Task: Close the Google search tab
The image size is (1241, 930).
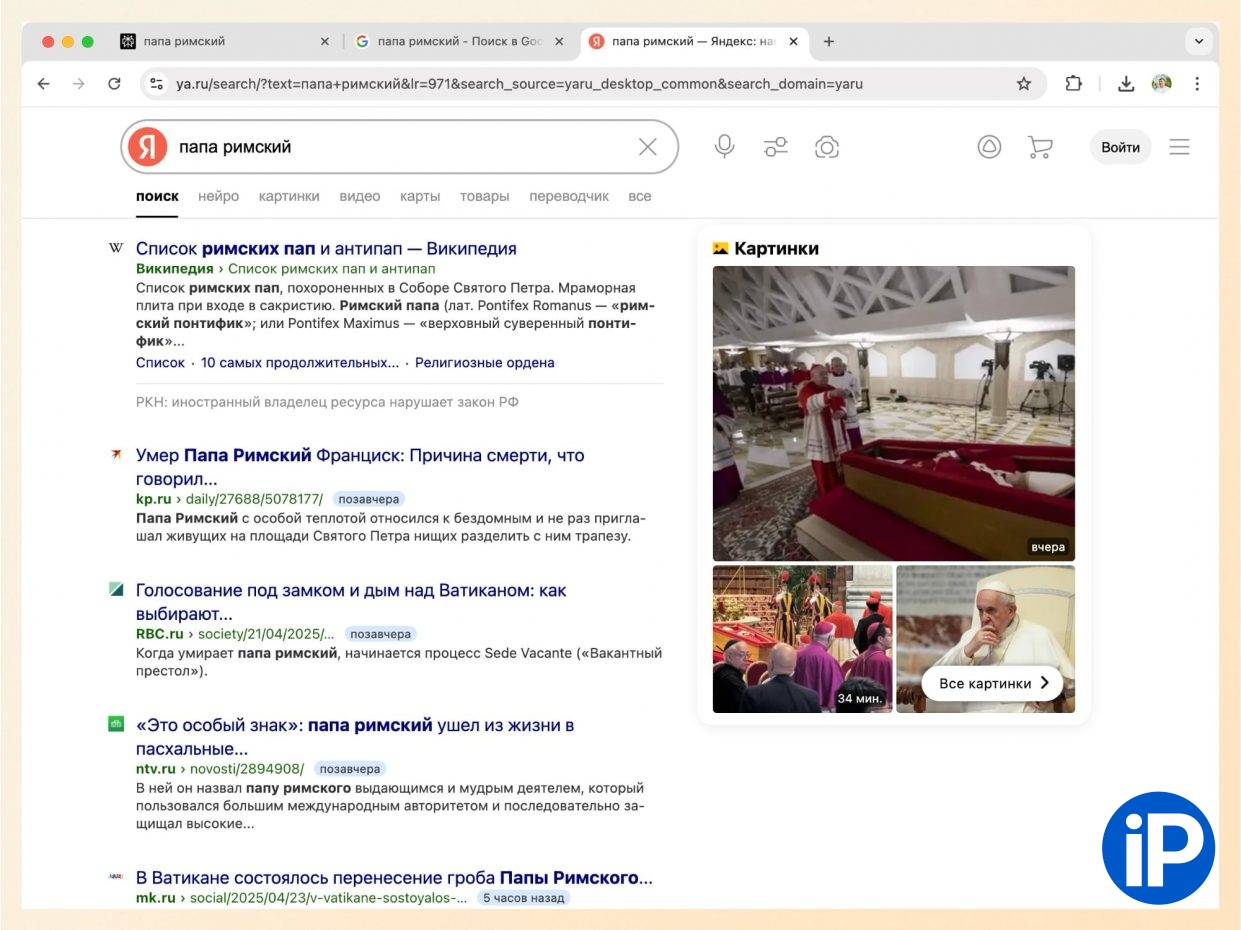Action: tap(559, 42)
